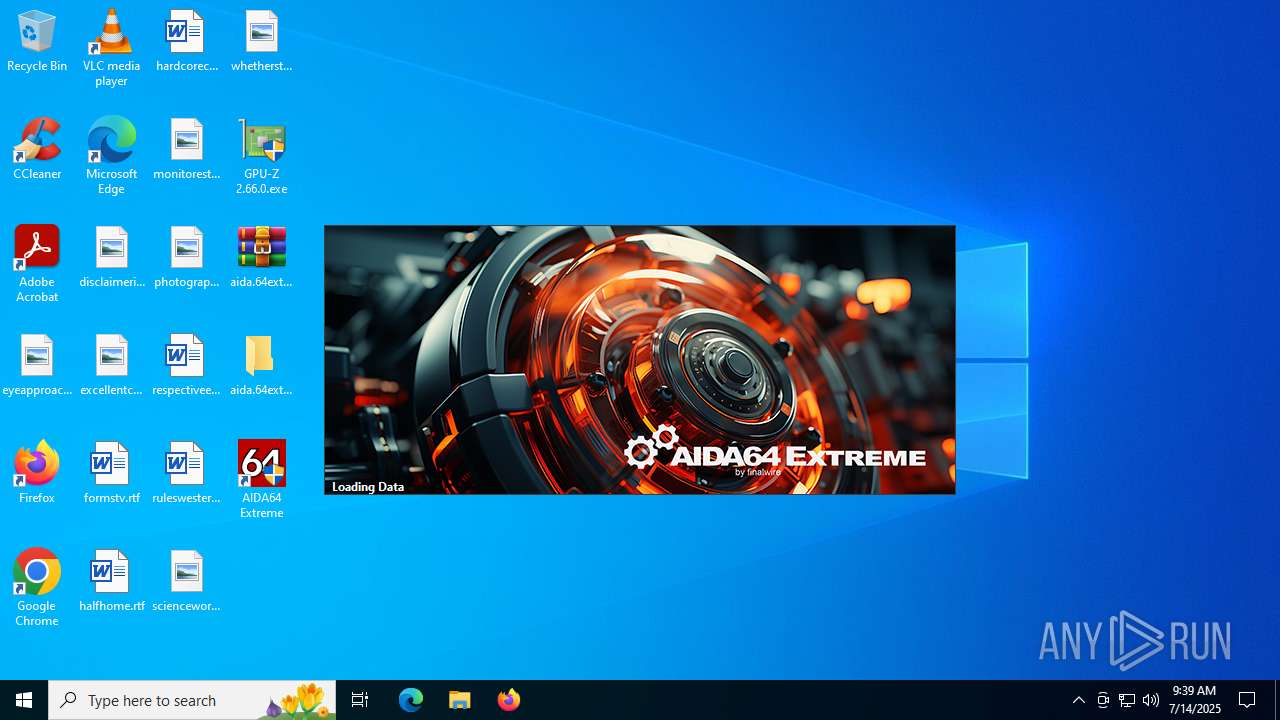Select the respectivee... Word document
The image size is (1280, 720).
pos(186,365)
